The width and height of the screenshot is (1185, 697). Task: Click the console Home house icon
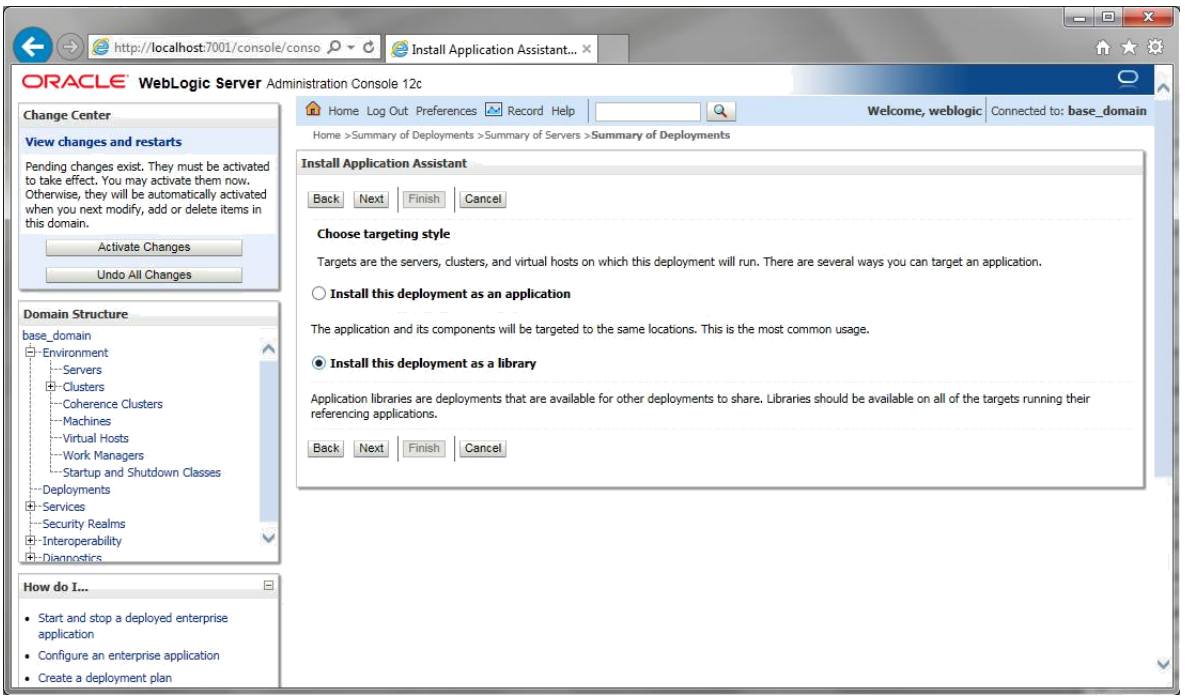(313, 110)
